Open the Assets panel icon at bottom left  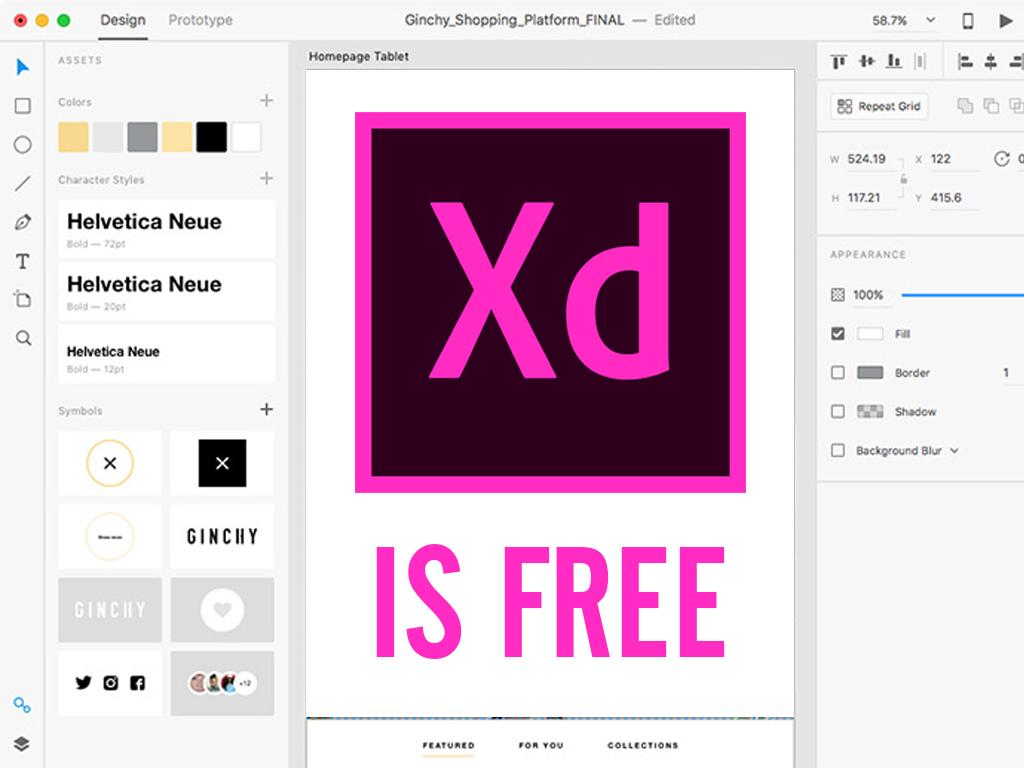[x=22, y=705]
